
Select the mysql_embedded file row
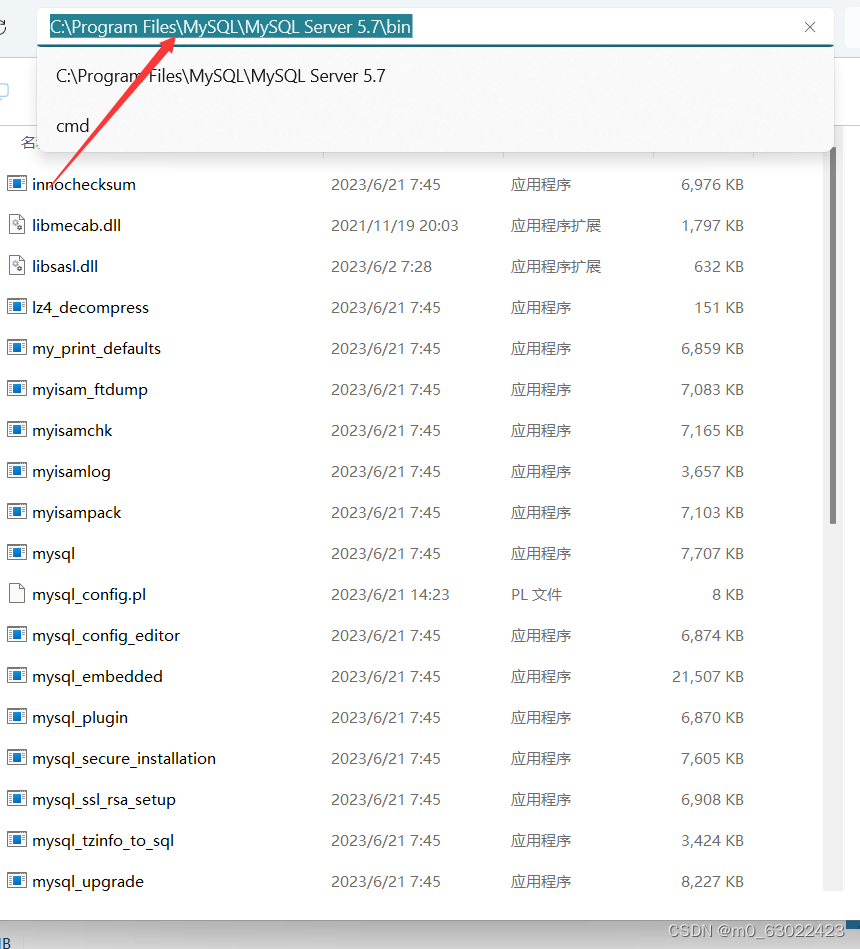pos(96,676)
